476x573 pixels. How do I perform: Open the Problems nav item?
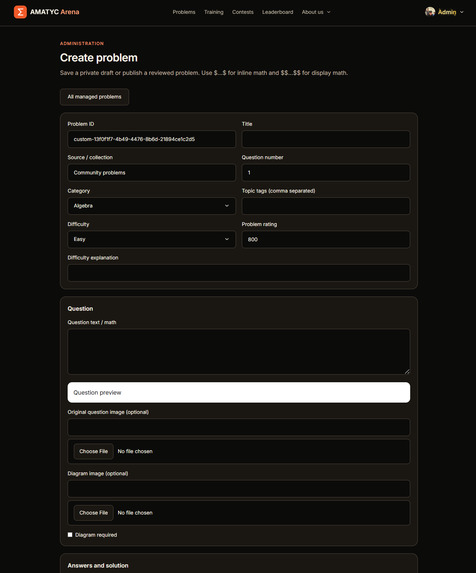(184, 12)
